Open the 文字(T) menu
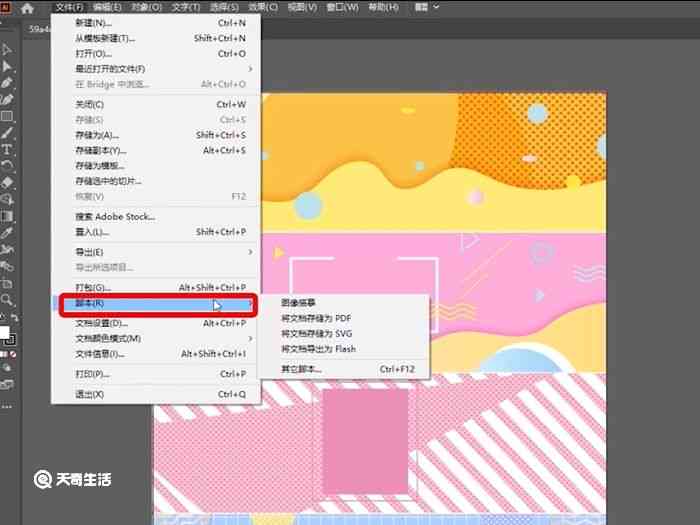 (x=186, y=8)
